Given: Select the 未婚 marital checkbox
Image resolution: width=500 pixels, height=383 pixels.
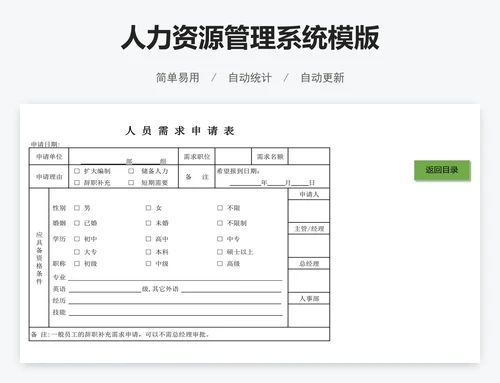Looking at the screenshot, I should (148, 223).
